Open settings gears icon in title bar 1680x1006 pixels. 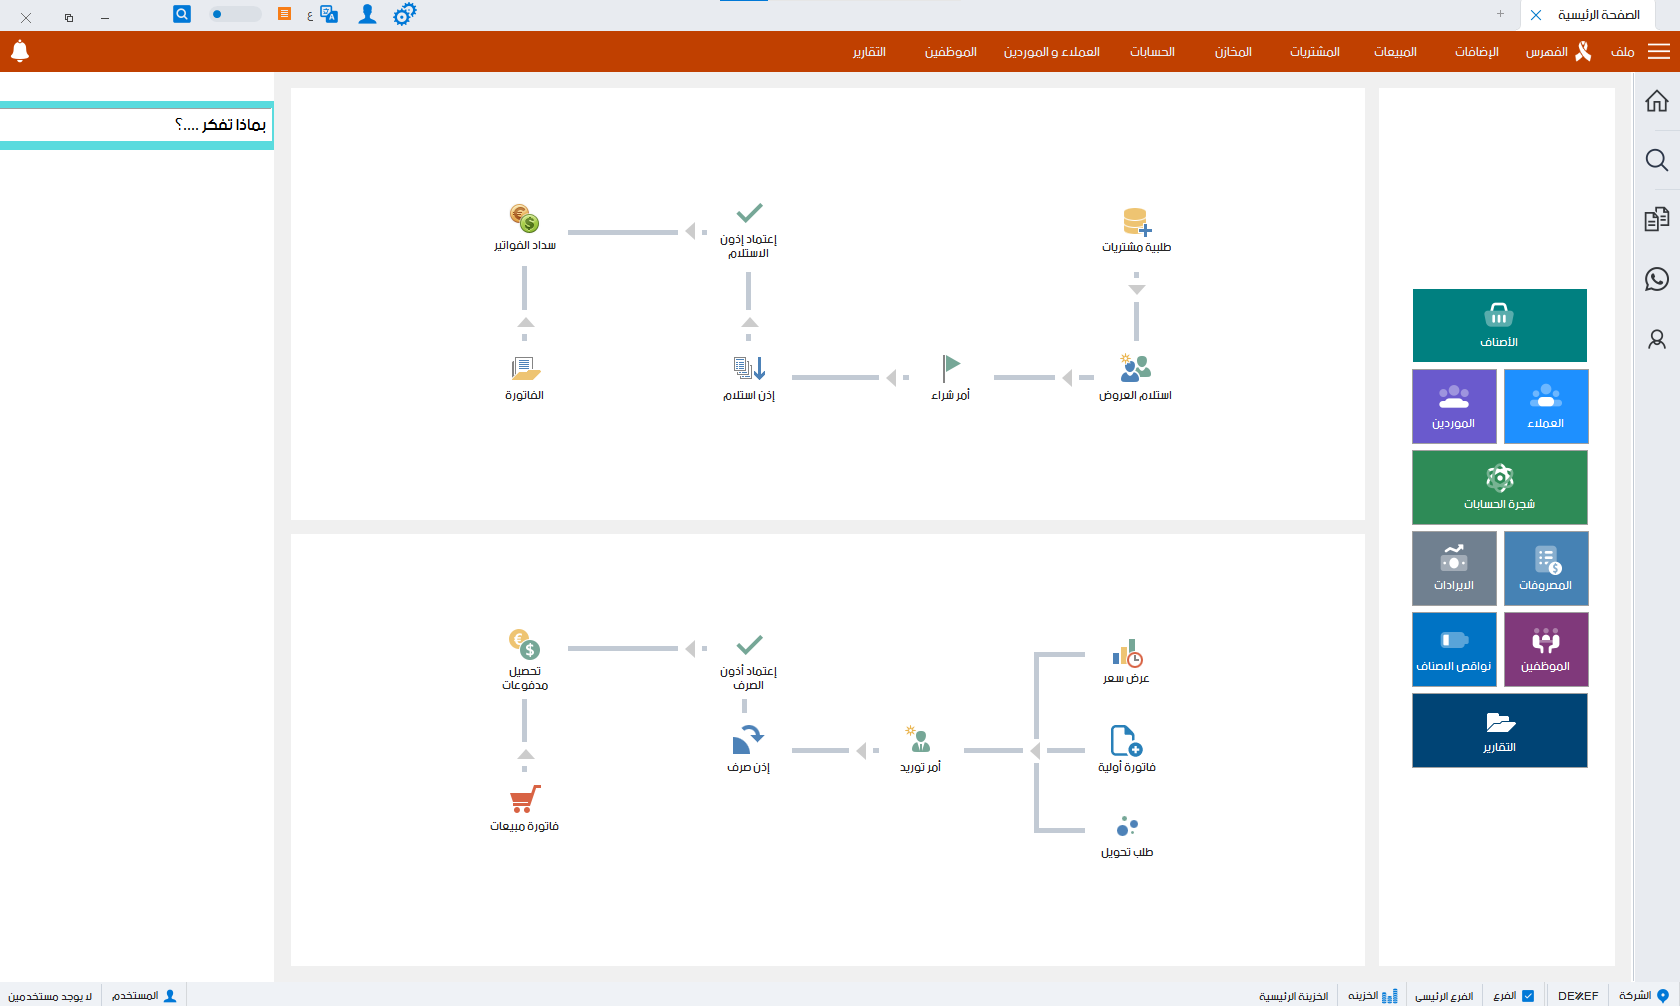404,14
